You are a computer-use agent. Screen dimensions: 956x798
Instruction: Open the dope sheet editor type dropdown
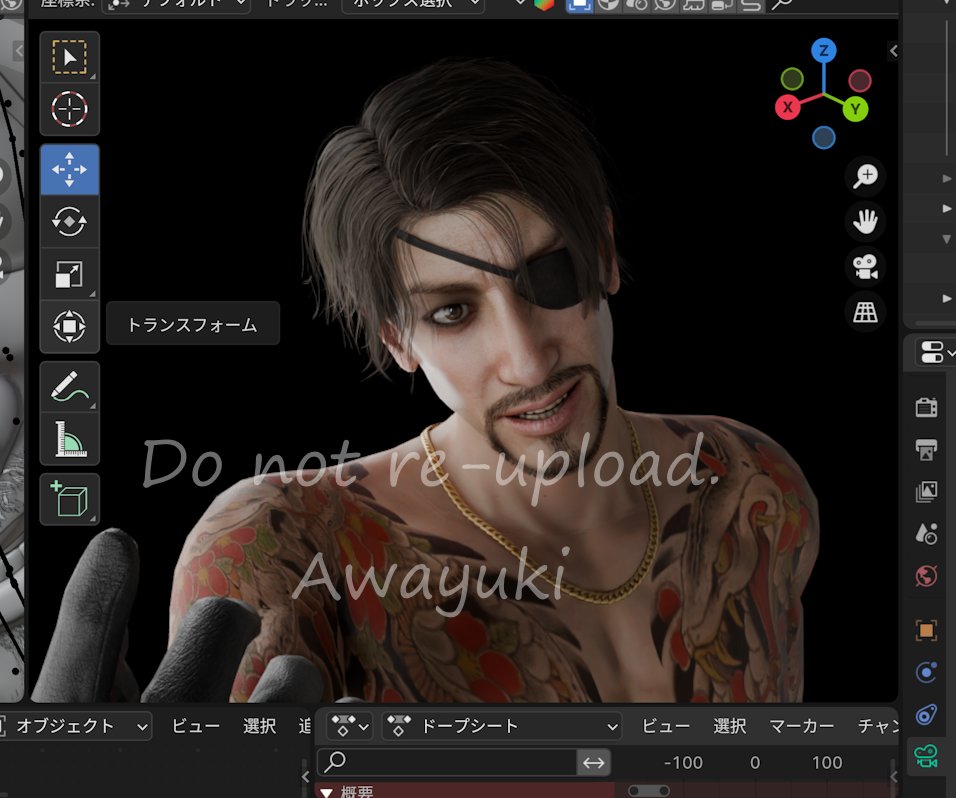[349, 726]
